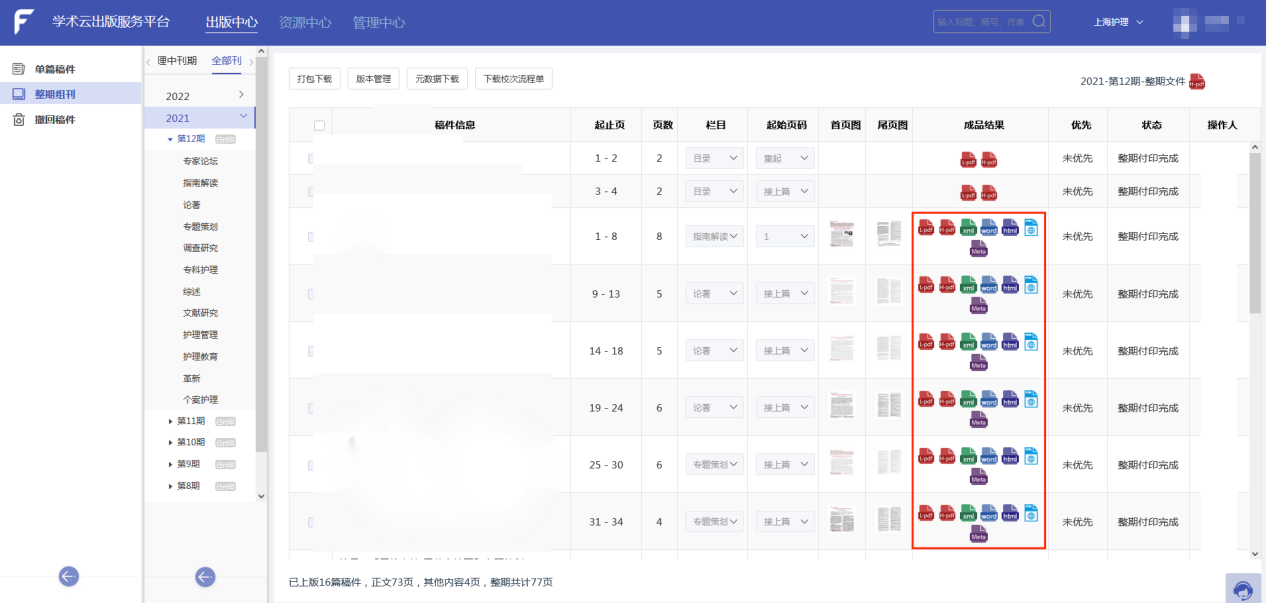
Task: Download the xml output of the third article
Action: click(x=967, y=229)
